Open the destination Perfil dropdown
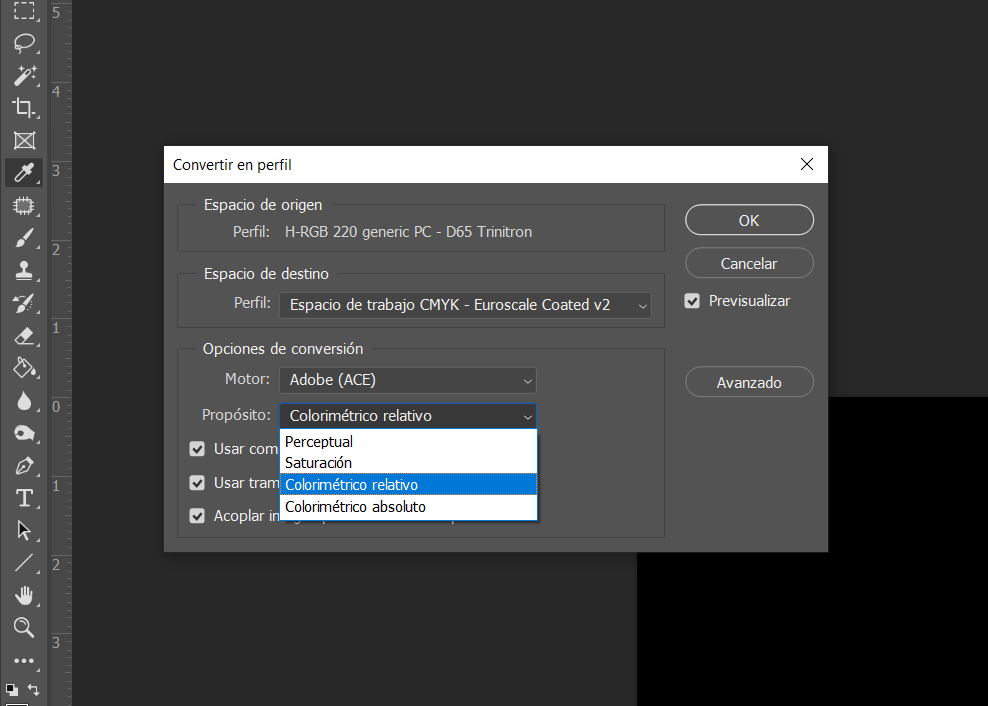 tap(465, 305)
